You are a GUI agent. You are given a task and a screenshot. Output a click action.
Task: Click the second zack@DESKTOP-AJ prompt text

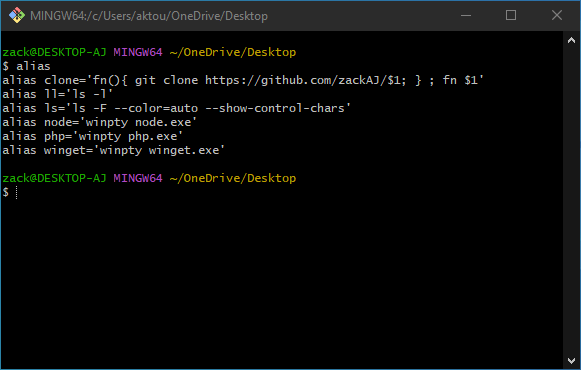point(54,178)
